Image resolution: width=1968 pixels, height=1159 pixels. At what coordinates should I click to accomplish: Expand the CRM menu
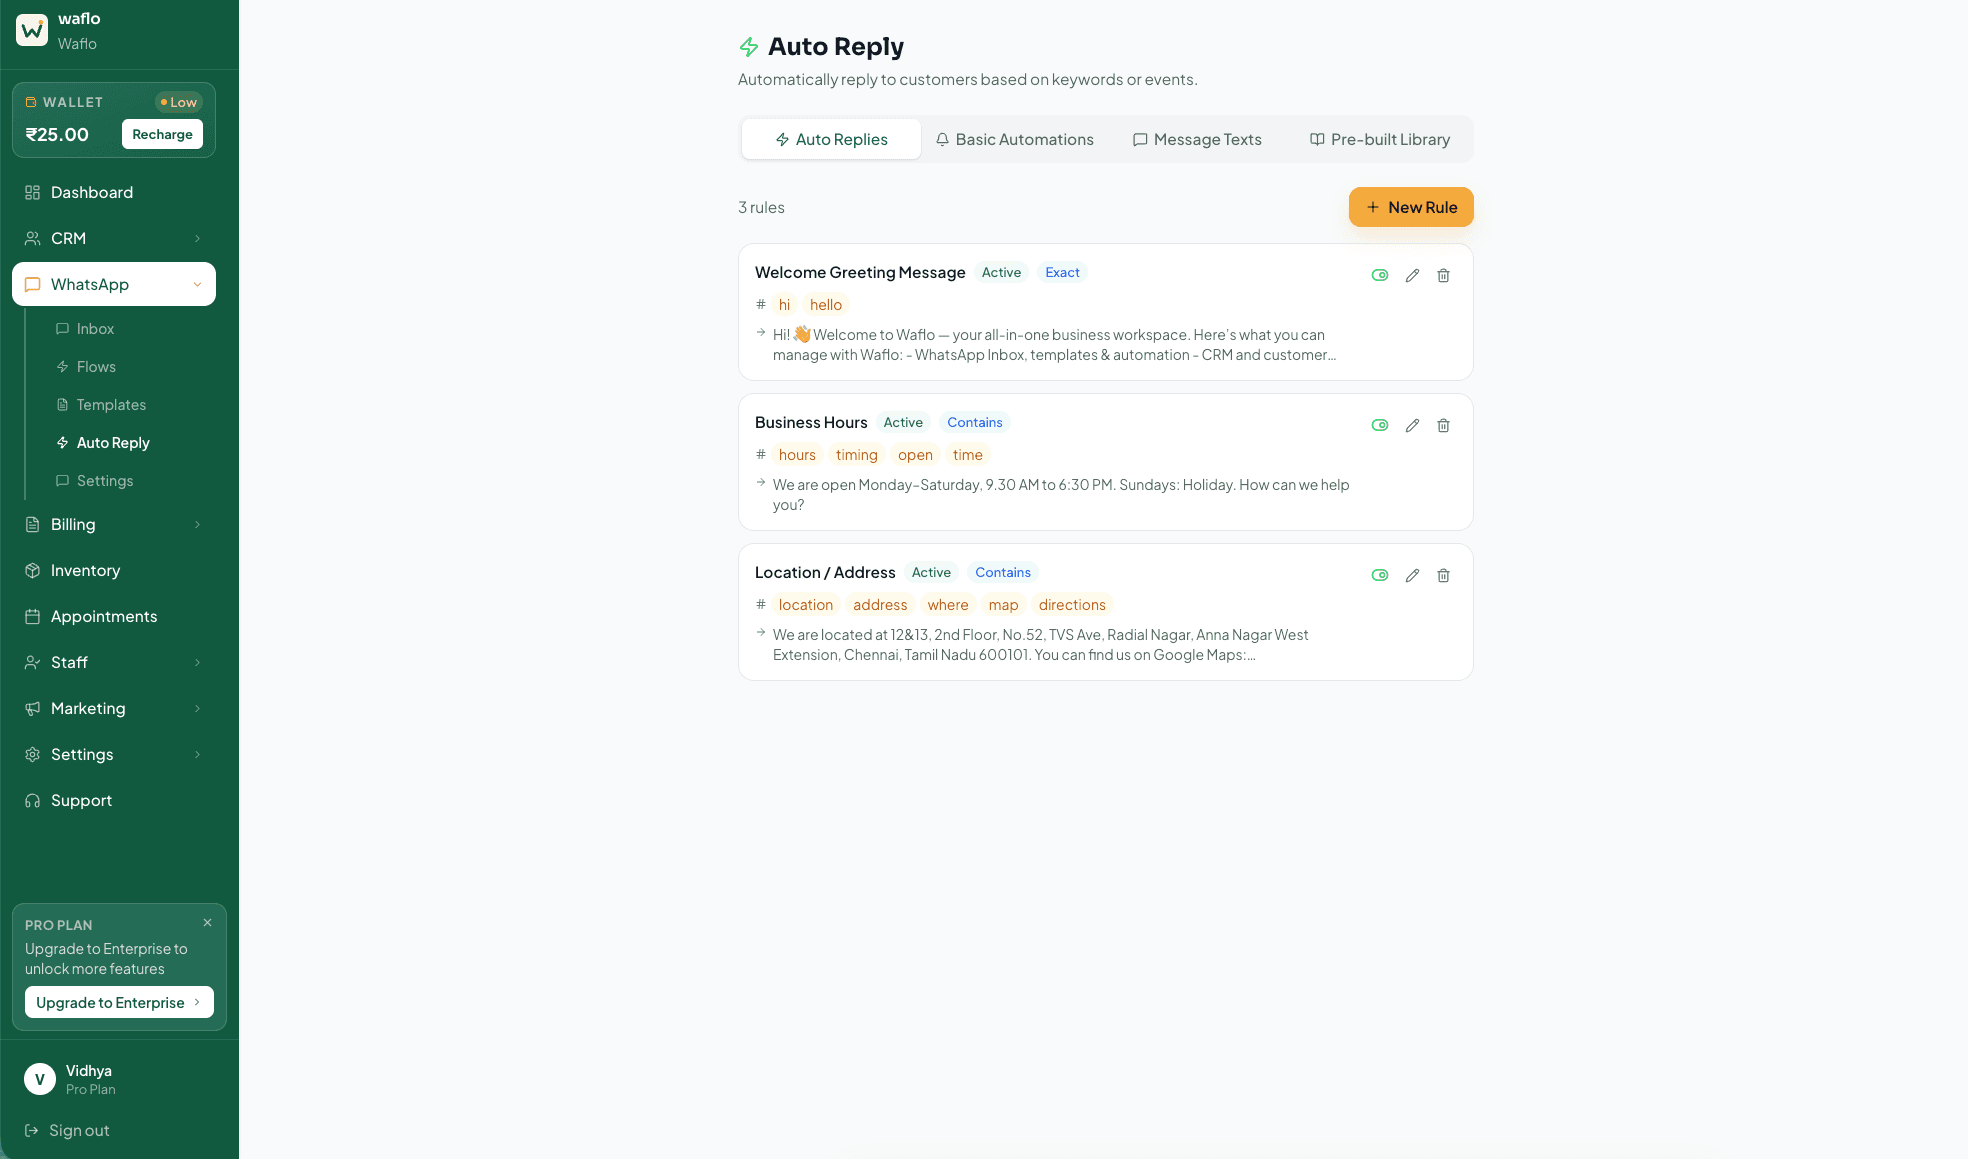(x=114, y=238)
